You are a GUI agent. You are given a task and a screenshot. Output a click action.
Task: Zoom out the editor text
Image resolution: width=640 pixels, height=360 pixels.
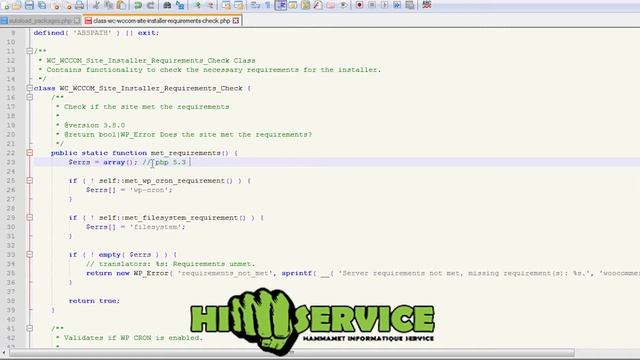(x=210, y=5)
